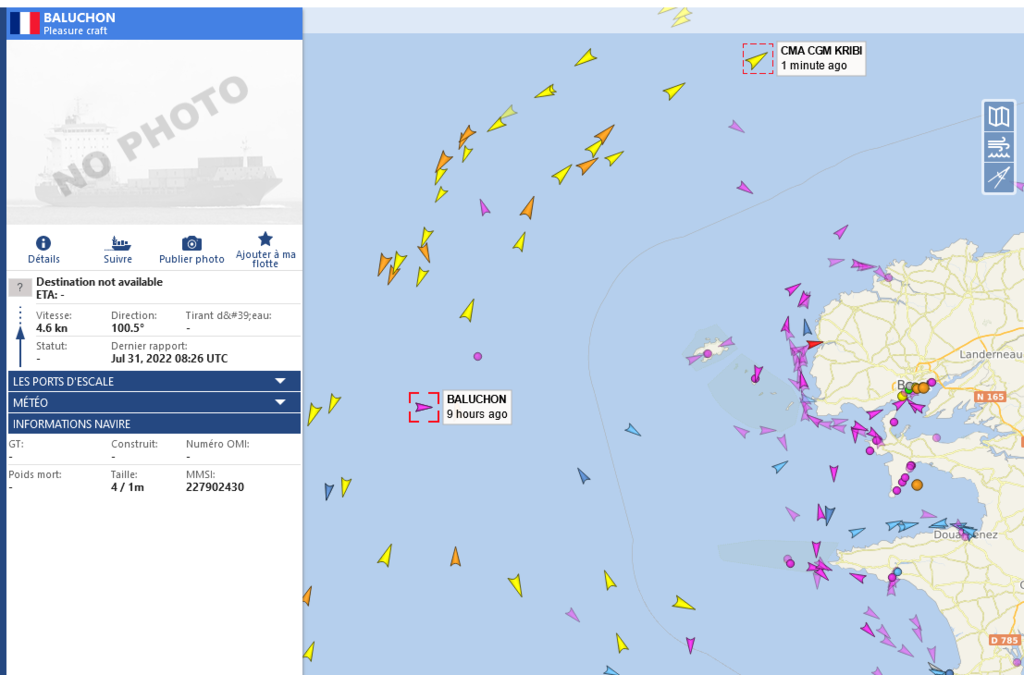Image resolution: width=1024 pixels, height=675 pixels.
Task: Click the Landerneau town label
Action: point(991,354)
